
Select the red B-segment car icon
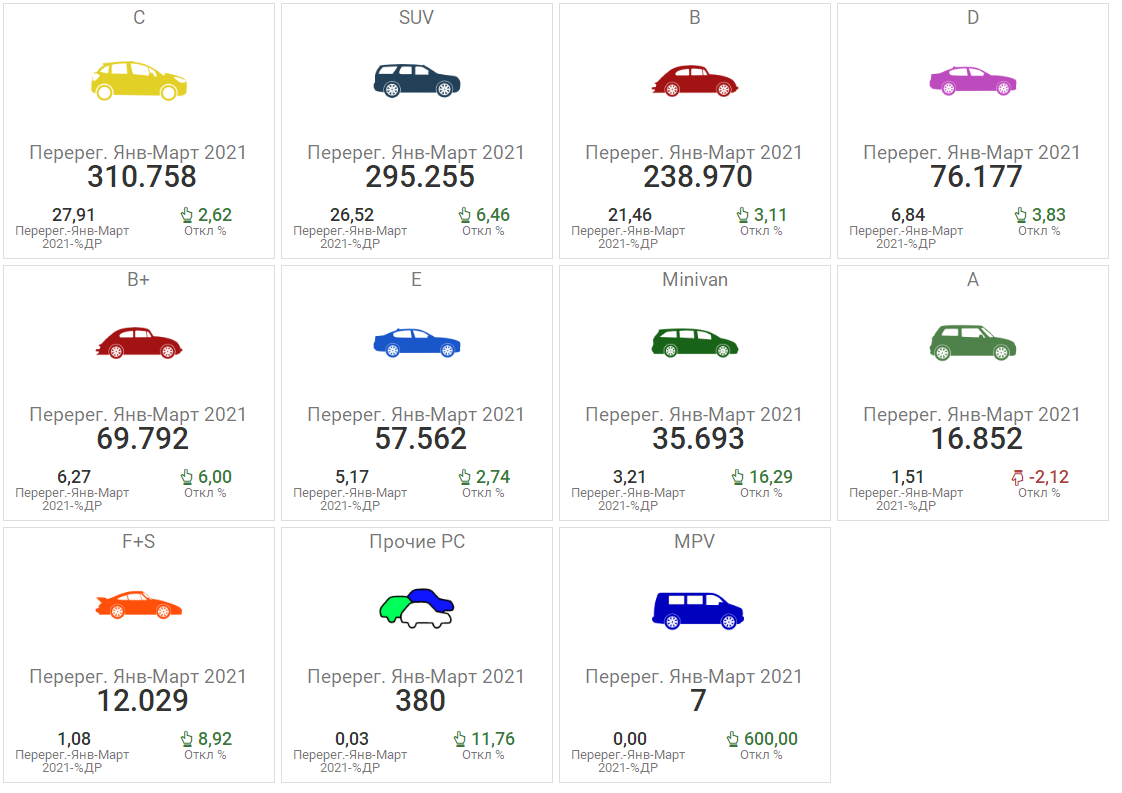point(695,81)
